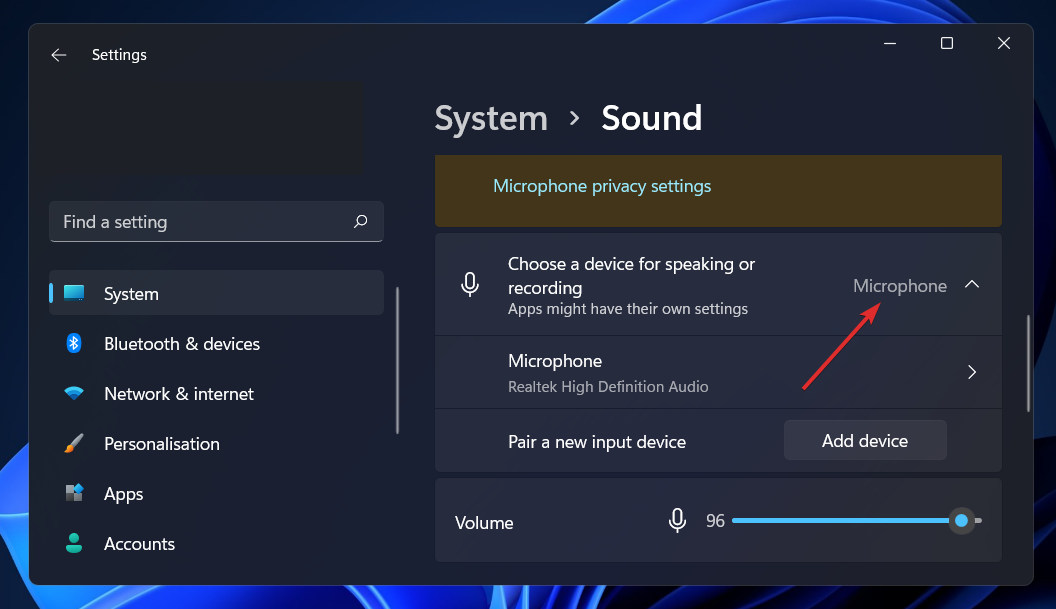This screenshot has height=609, width=1056.
Task: Open Bluetooth & devices settings
Action: [x=216, y=344]
